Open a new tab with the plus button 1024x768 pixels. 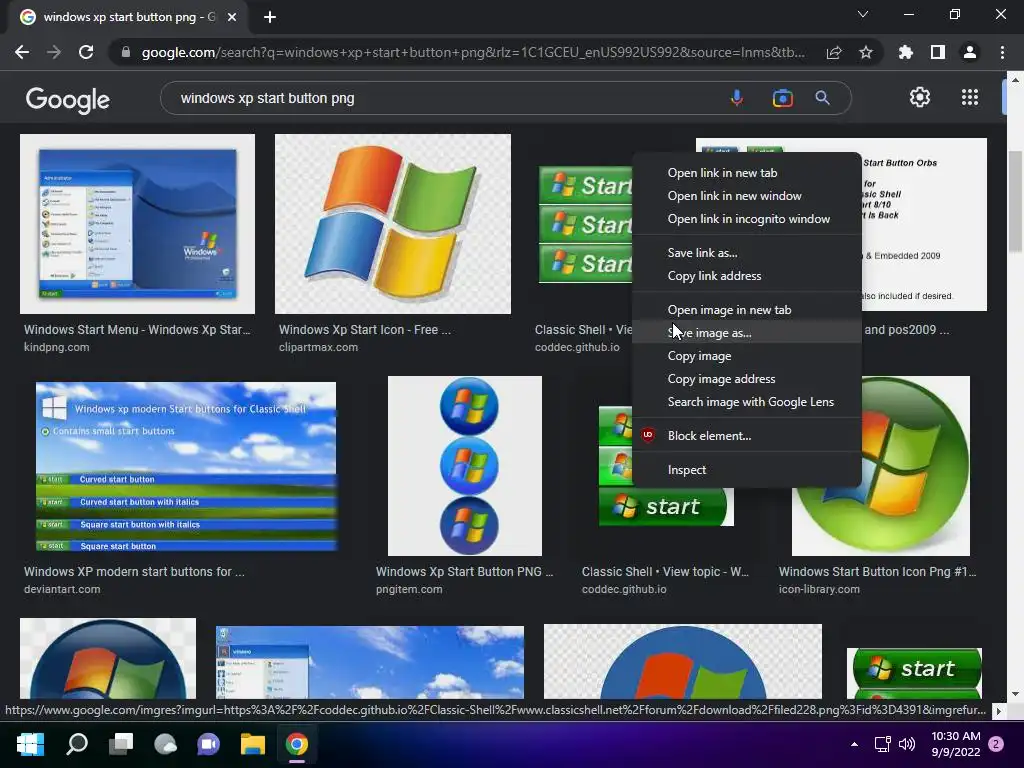pos(270,17)
